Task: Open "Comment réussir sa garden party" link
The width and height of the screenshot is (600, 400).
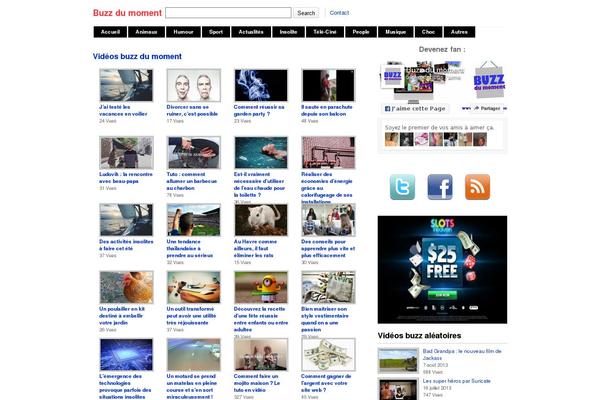Action: [x=259, y=110]
